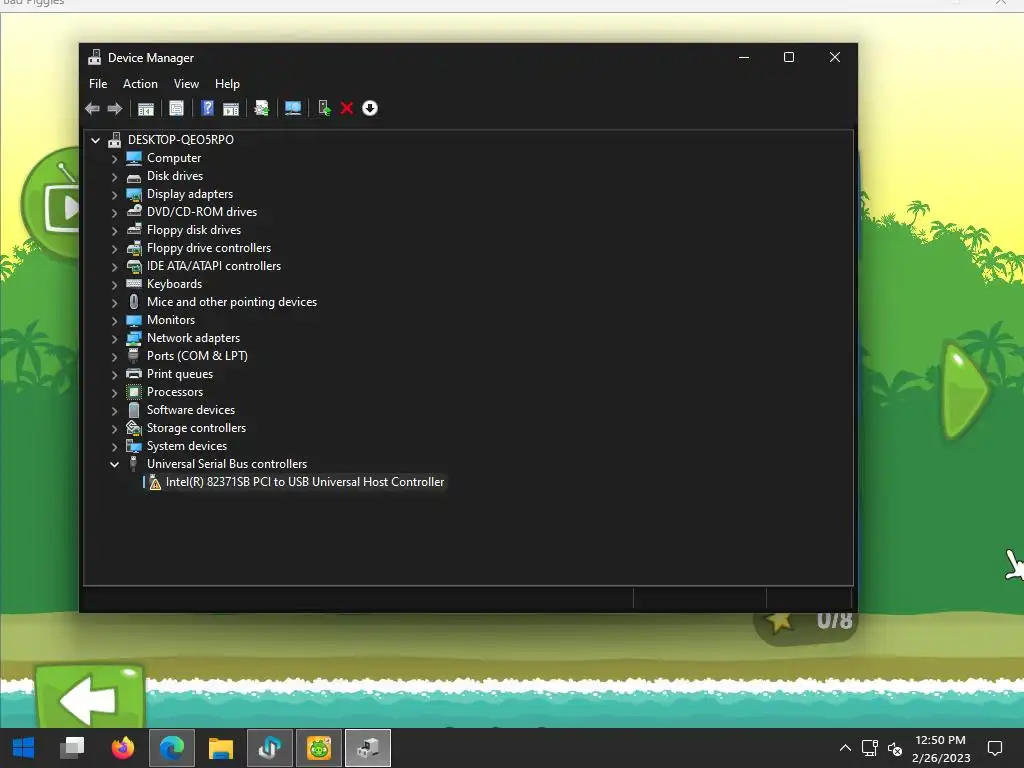Expand the Network adapters category
This screenshot has height=768, width=1024.
click(x=115, y=339)
